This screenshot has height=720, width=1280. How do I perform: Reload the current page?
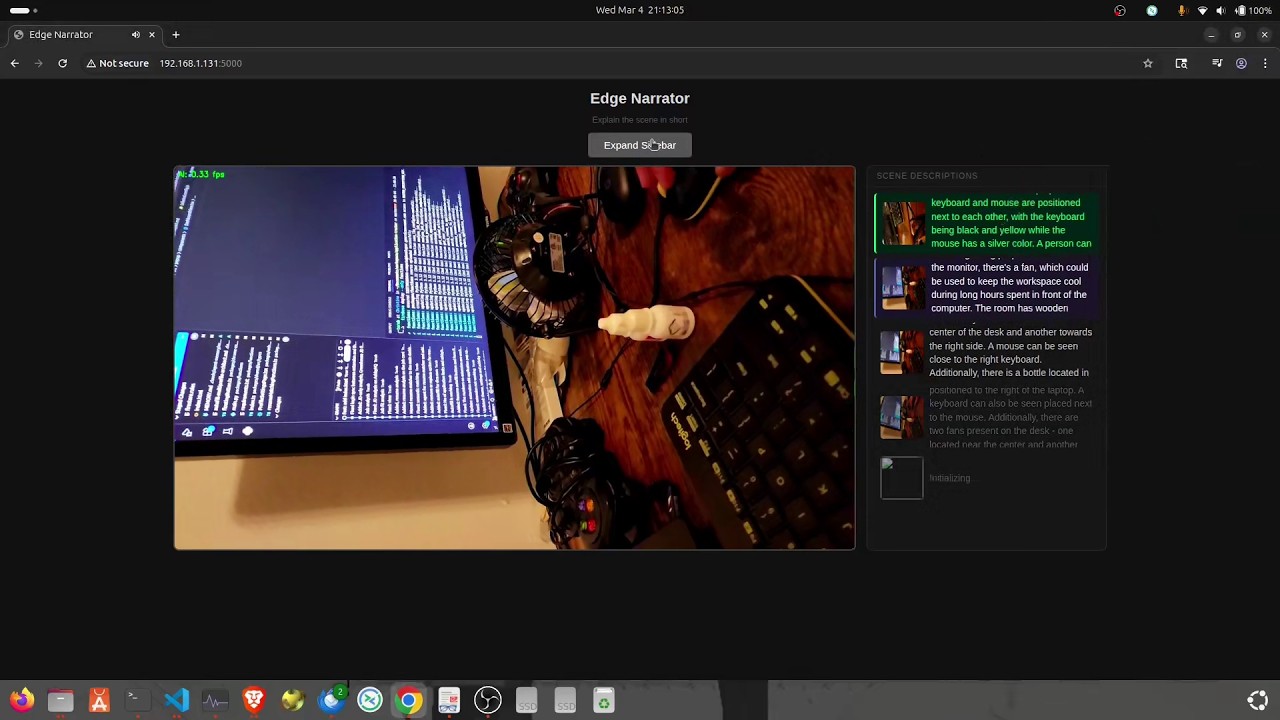pyautogui.click(x=62, y=63)
